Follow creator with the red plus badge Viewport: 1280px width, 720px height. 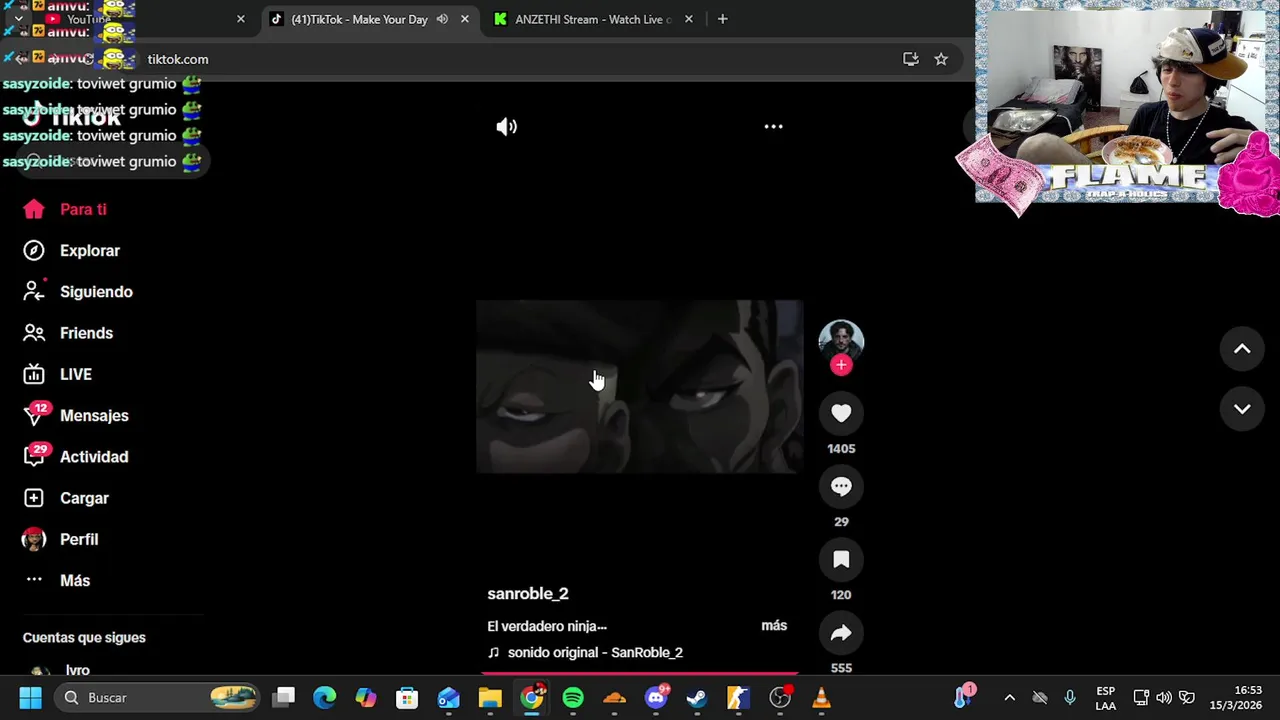[841, 365]
